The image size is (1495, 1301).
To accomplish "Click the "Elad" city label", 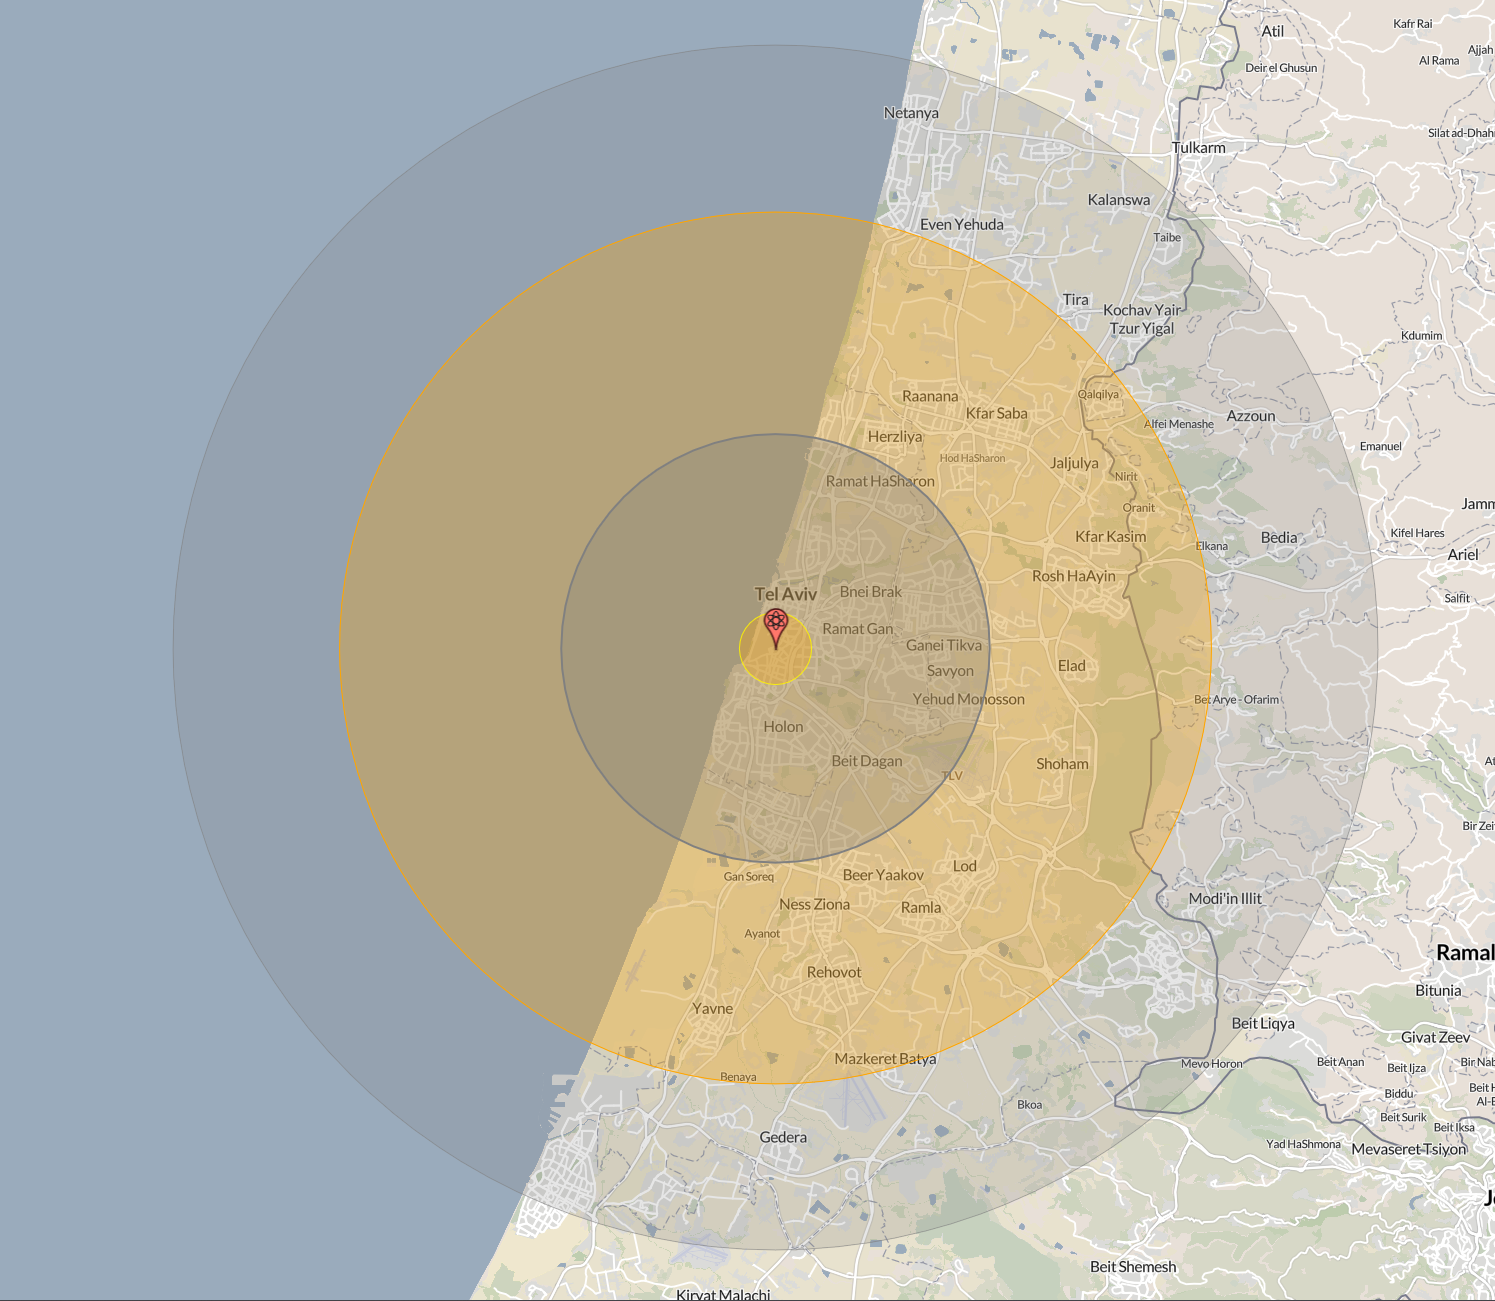I will point(1072,666).
